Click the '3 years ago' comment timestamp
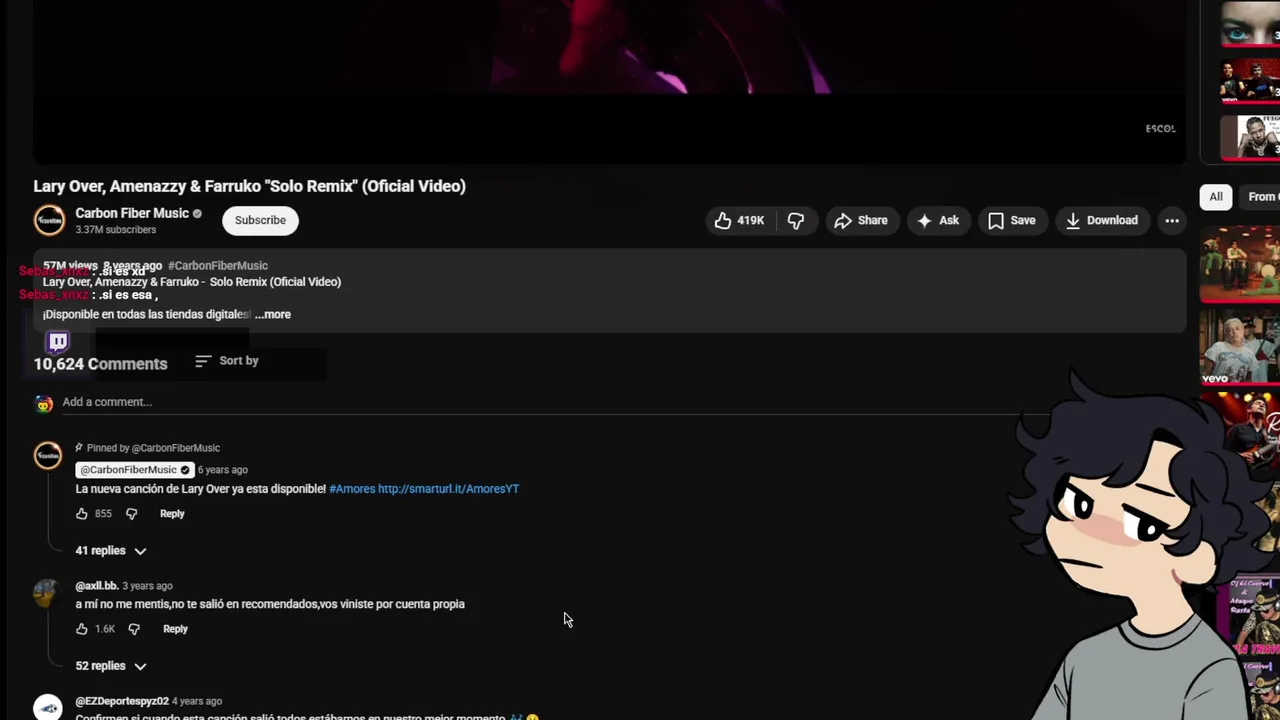The image size is (1280, 720). 147,586
